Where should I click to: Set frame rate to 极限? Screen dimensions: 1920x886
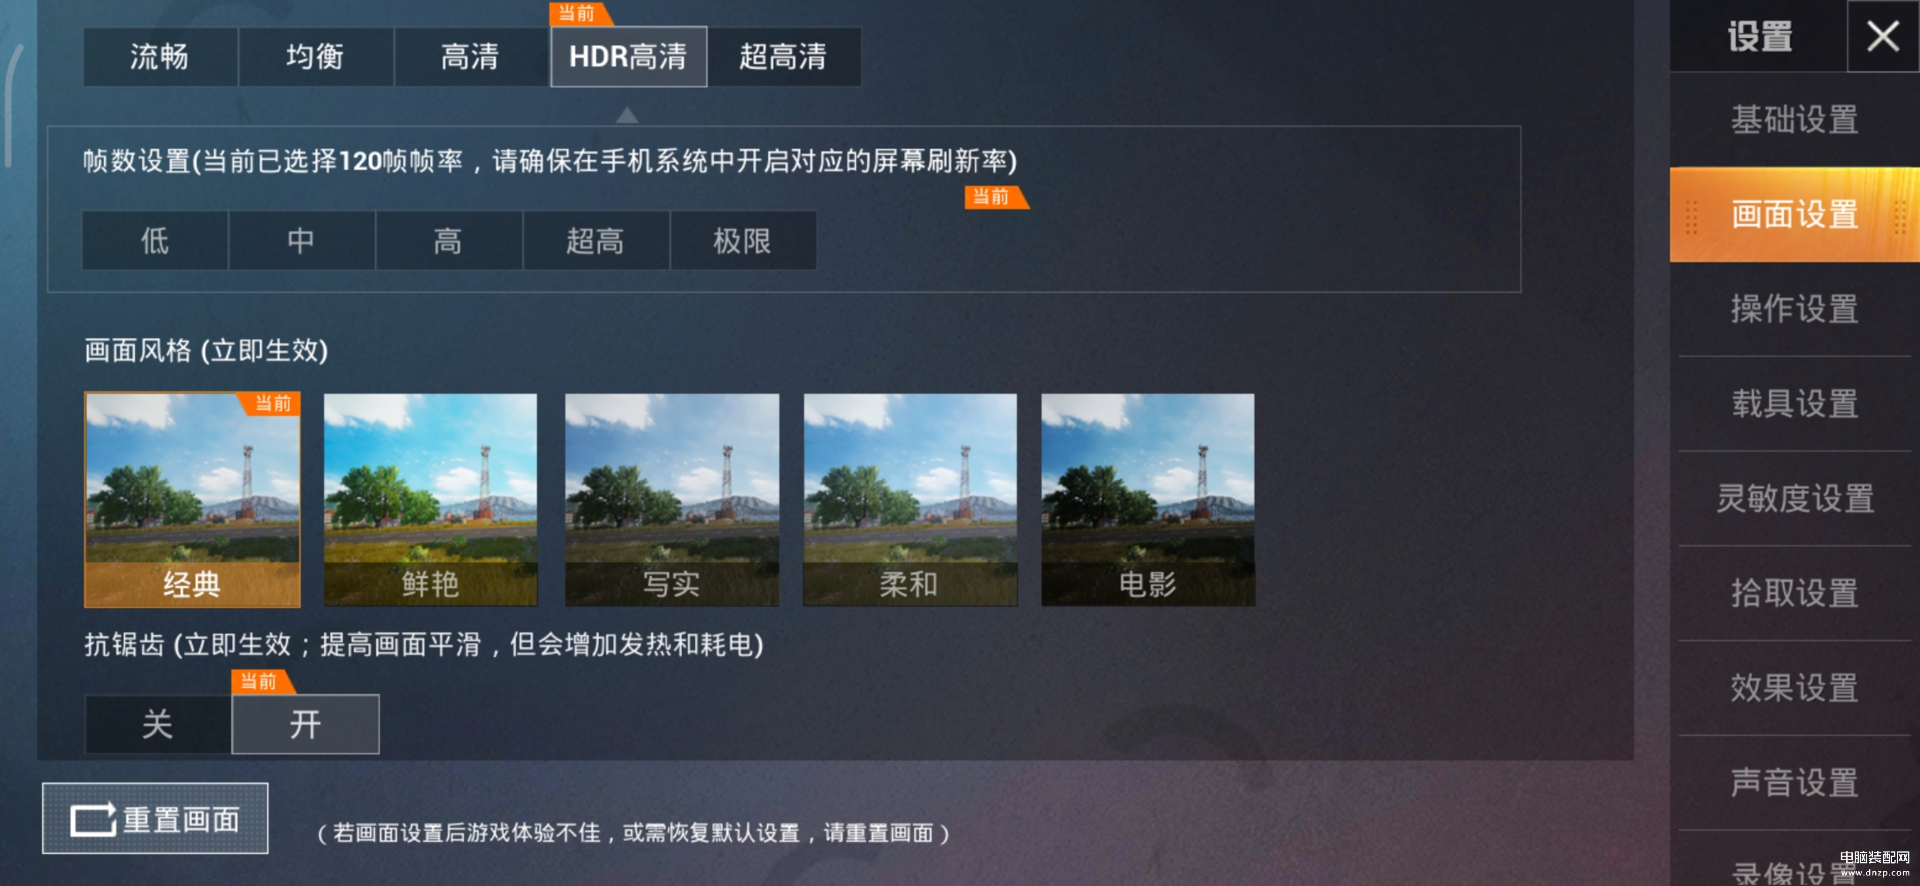pyautogui.click(x=743, y=240)
